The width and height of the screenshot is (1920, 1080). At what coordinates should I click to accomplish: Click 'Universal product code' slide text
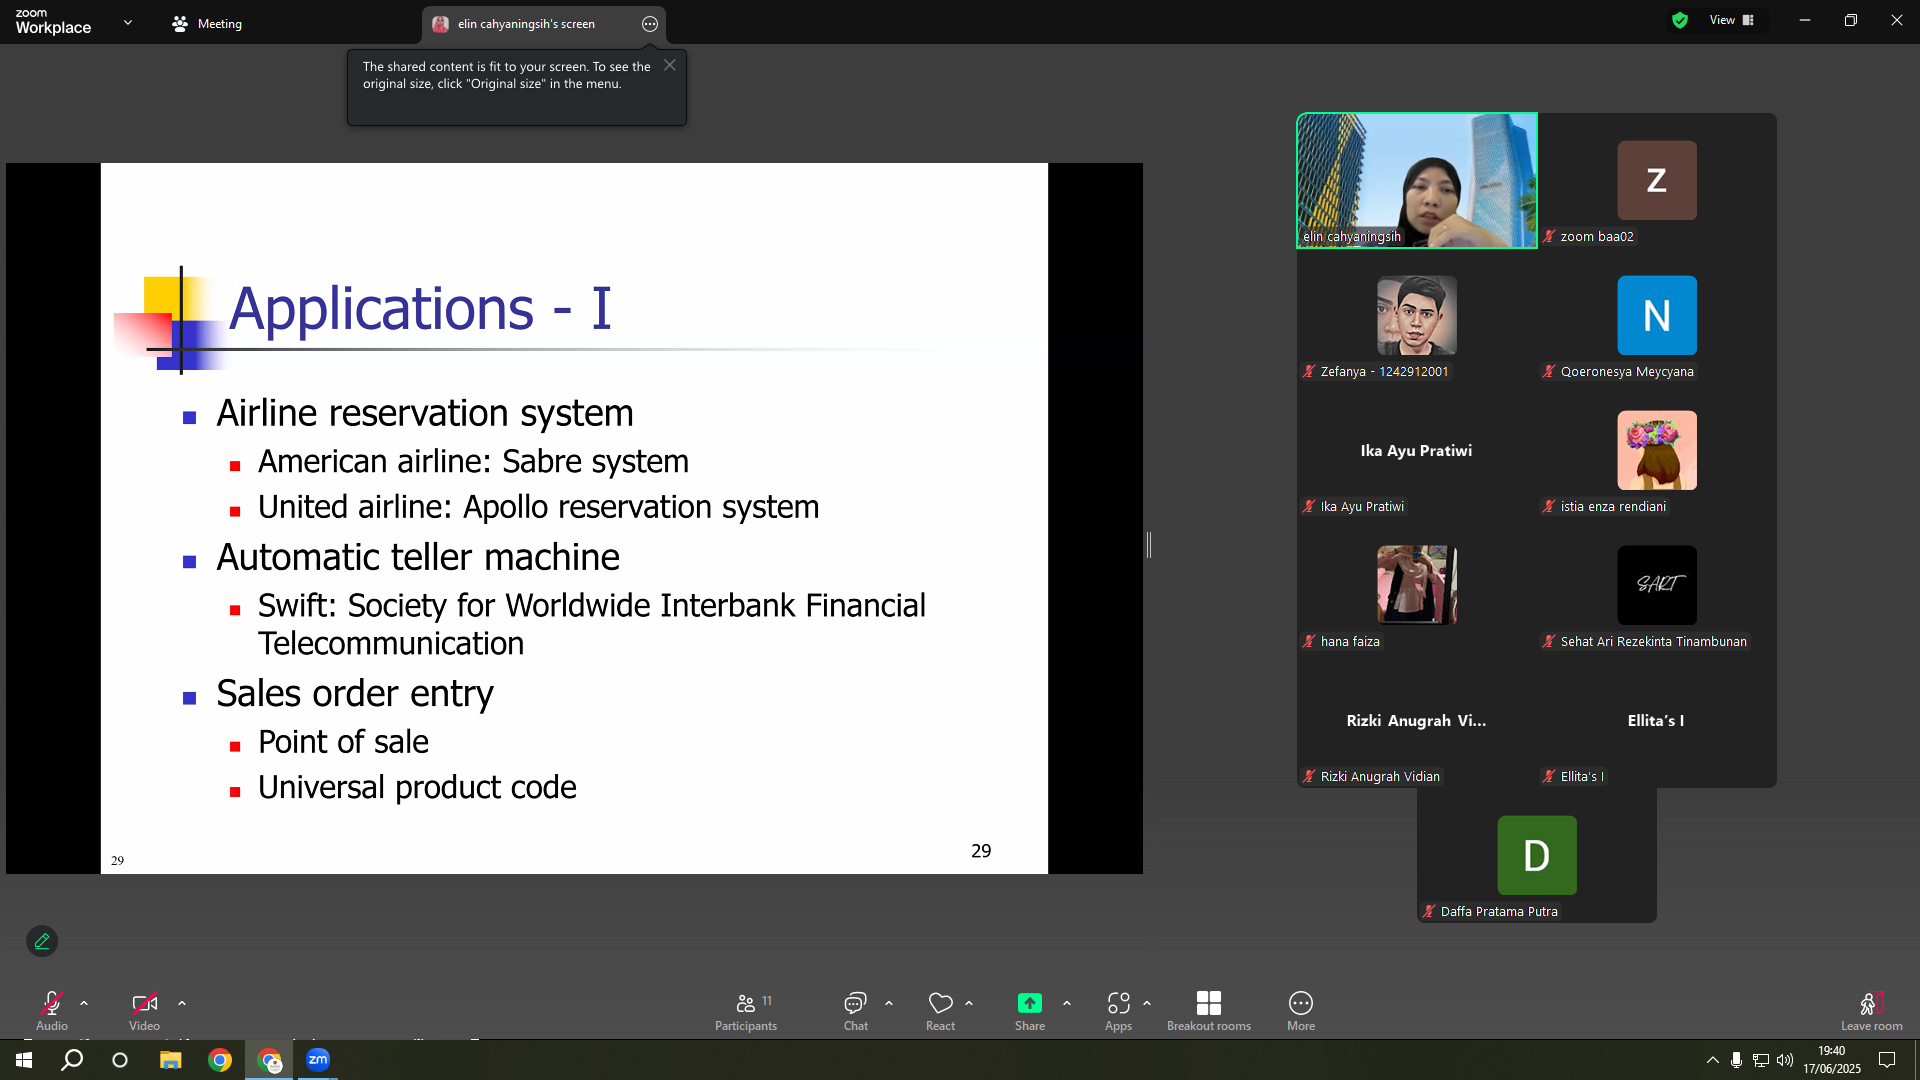pyautogui.click(x=417, y=787)
